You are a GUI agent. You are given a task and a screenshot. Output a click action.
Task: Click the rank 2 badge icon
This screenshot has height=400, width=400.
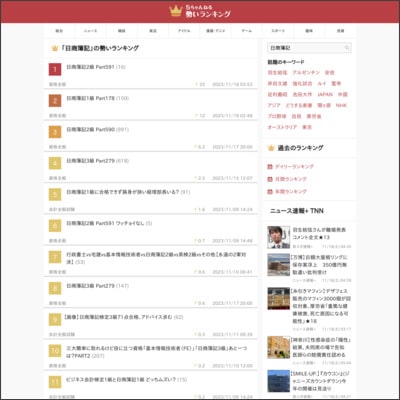point(55,101)
